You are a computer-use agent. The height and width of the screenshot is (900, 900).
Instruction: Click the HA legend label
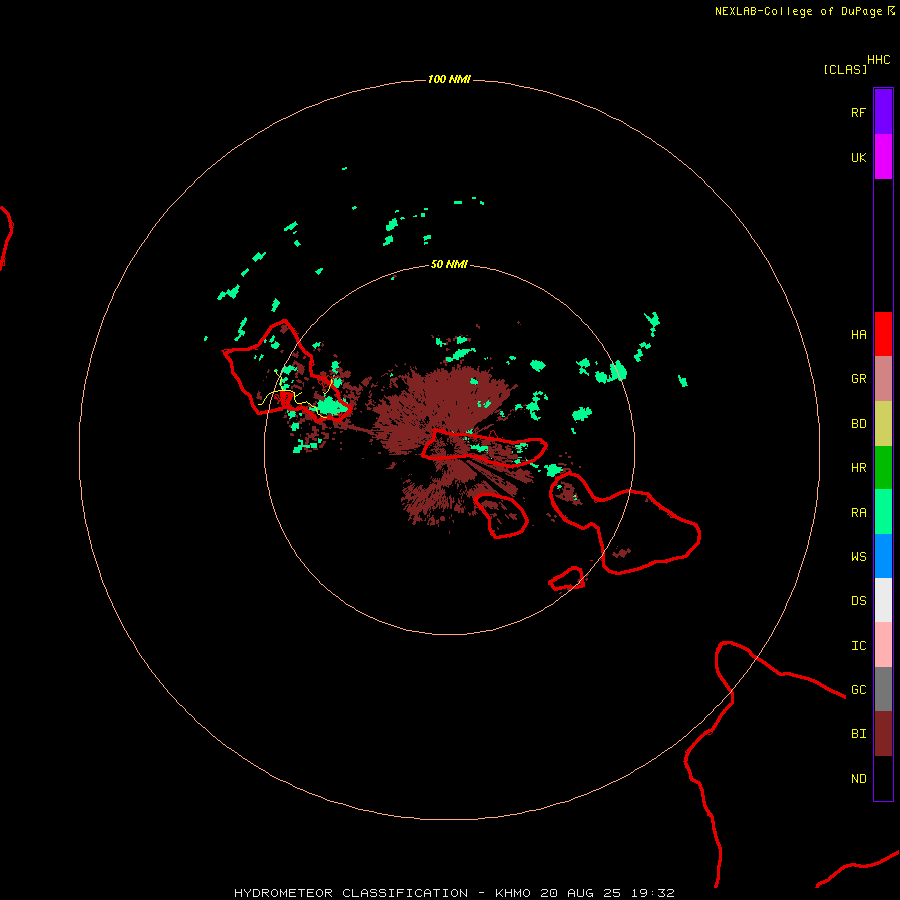coord(858,335)
